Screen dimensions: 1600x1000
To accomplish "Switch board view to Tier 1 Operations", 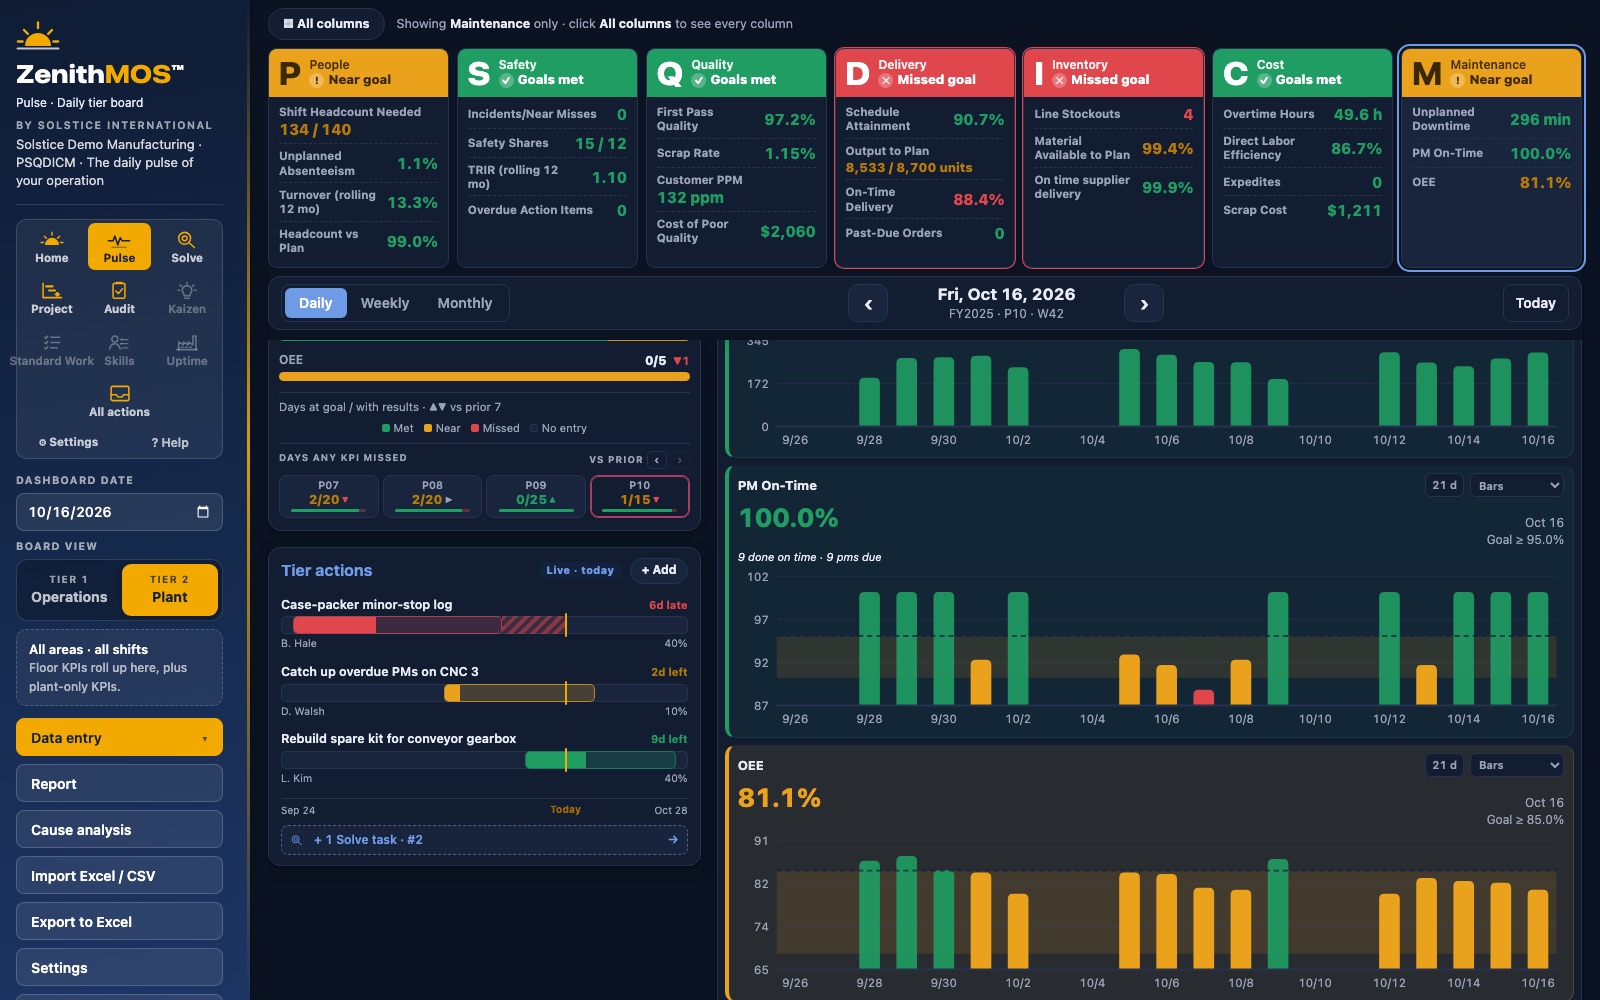I will point(69,589).
